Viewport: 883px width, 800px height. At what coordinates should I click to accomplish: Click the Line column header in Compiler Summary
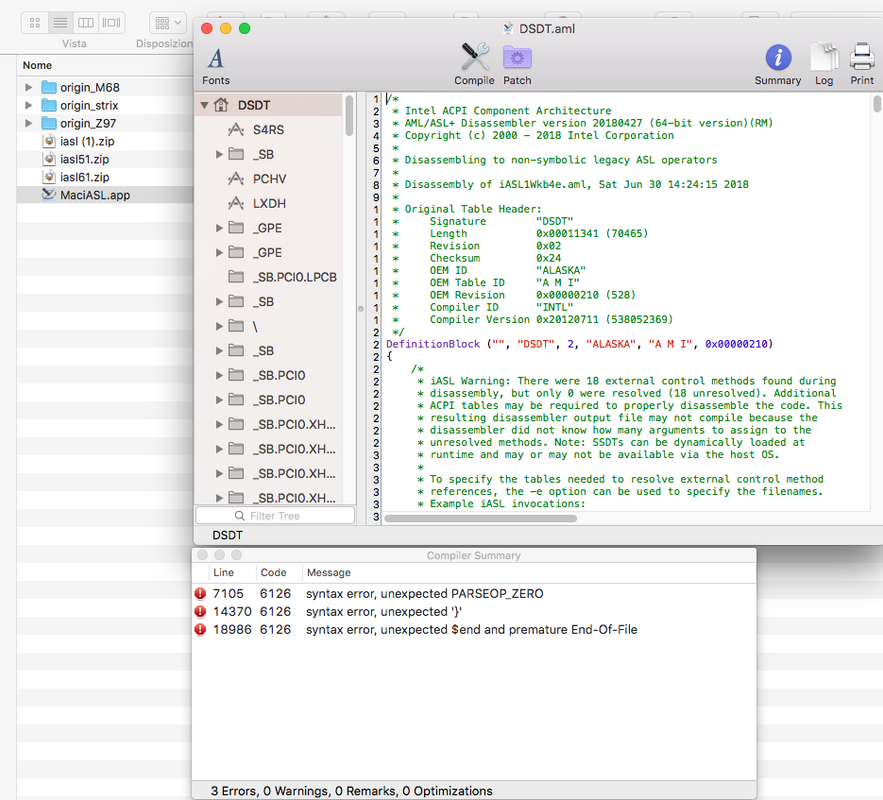224,573
